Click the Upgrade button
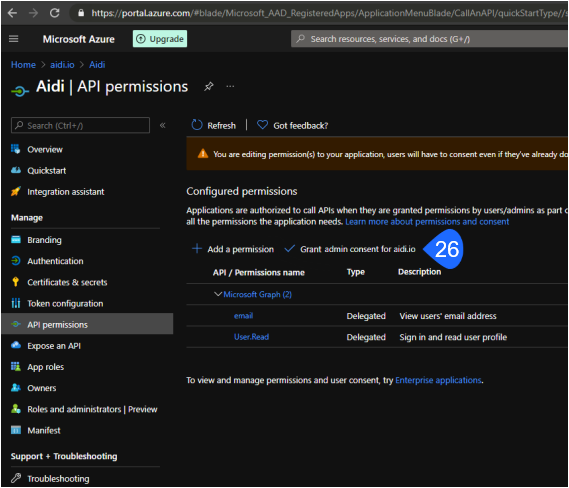 coord(160,39)
